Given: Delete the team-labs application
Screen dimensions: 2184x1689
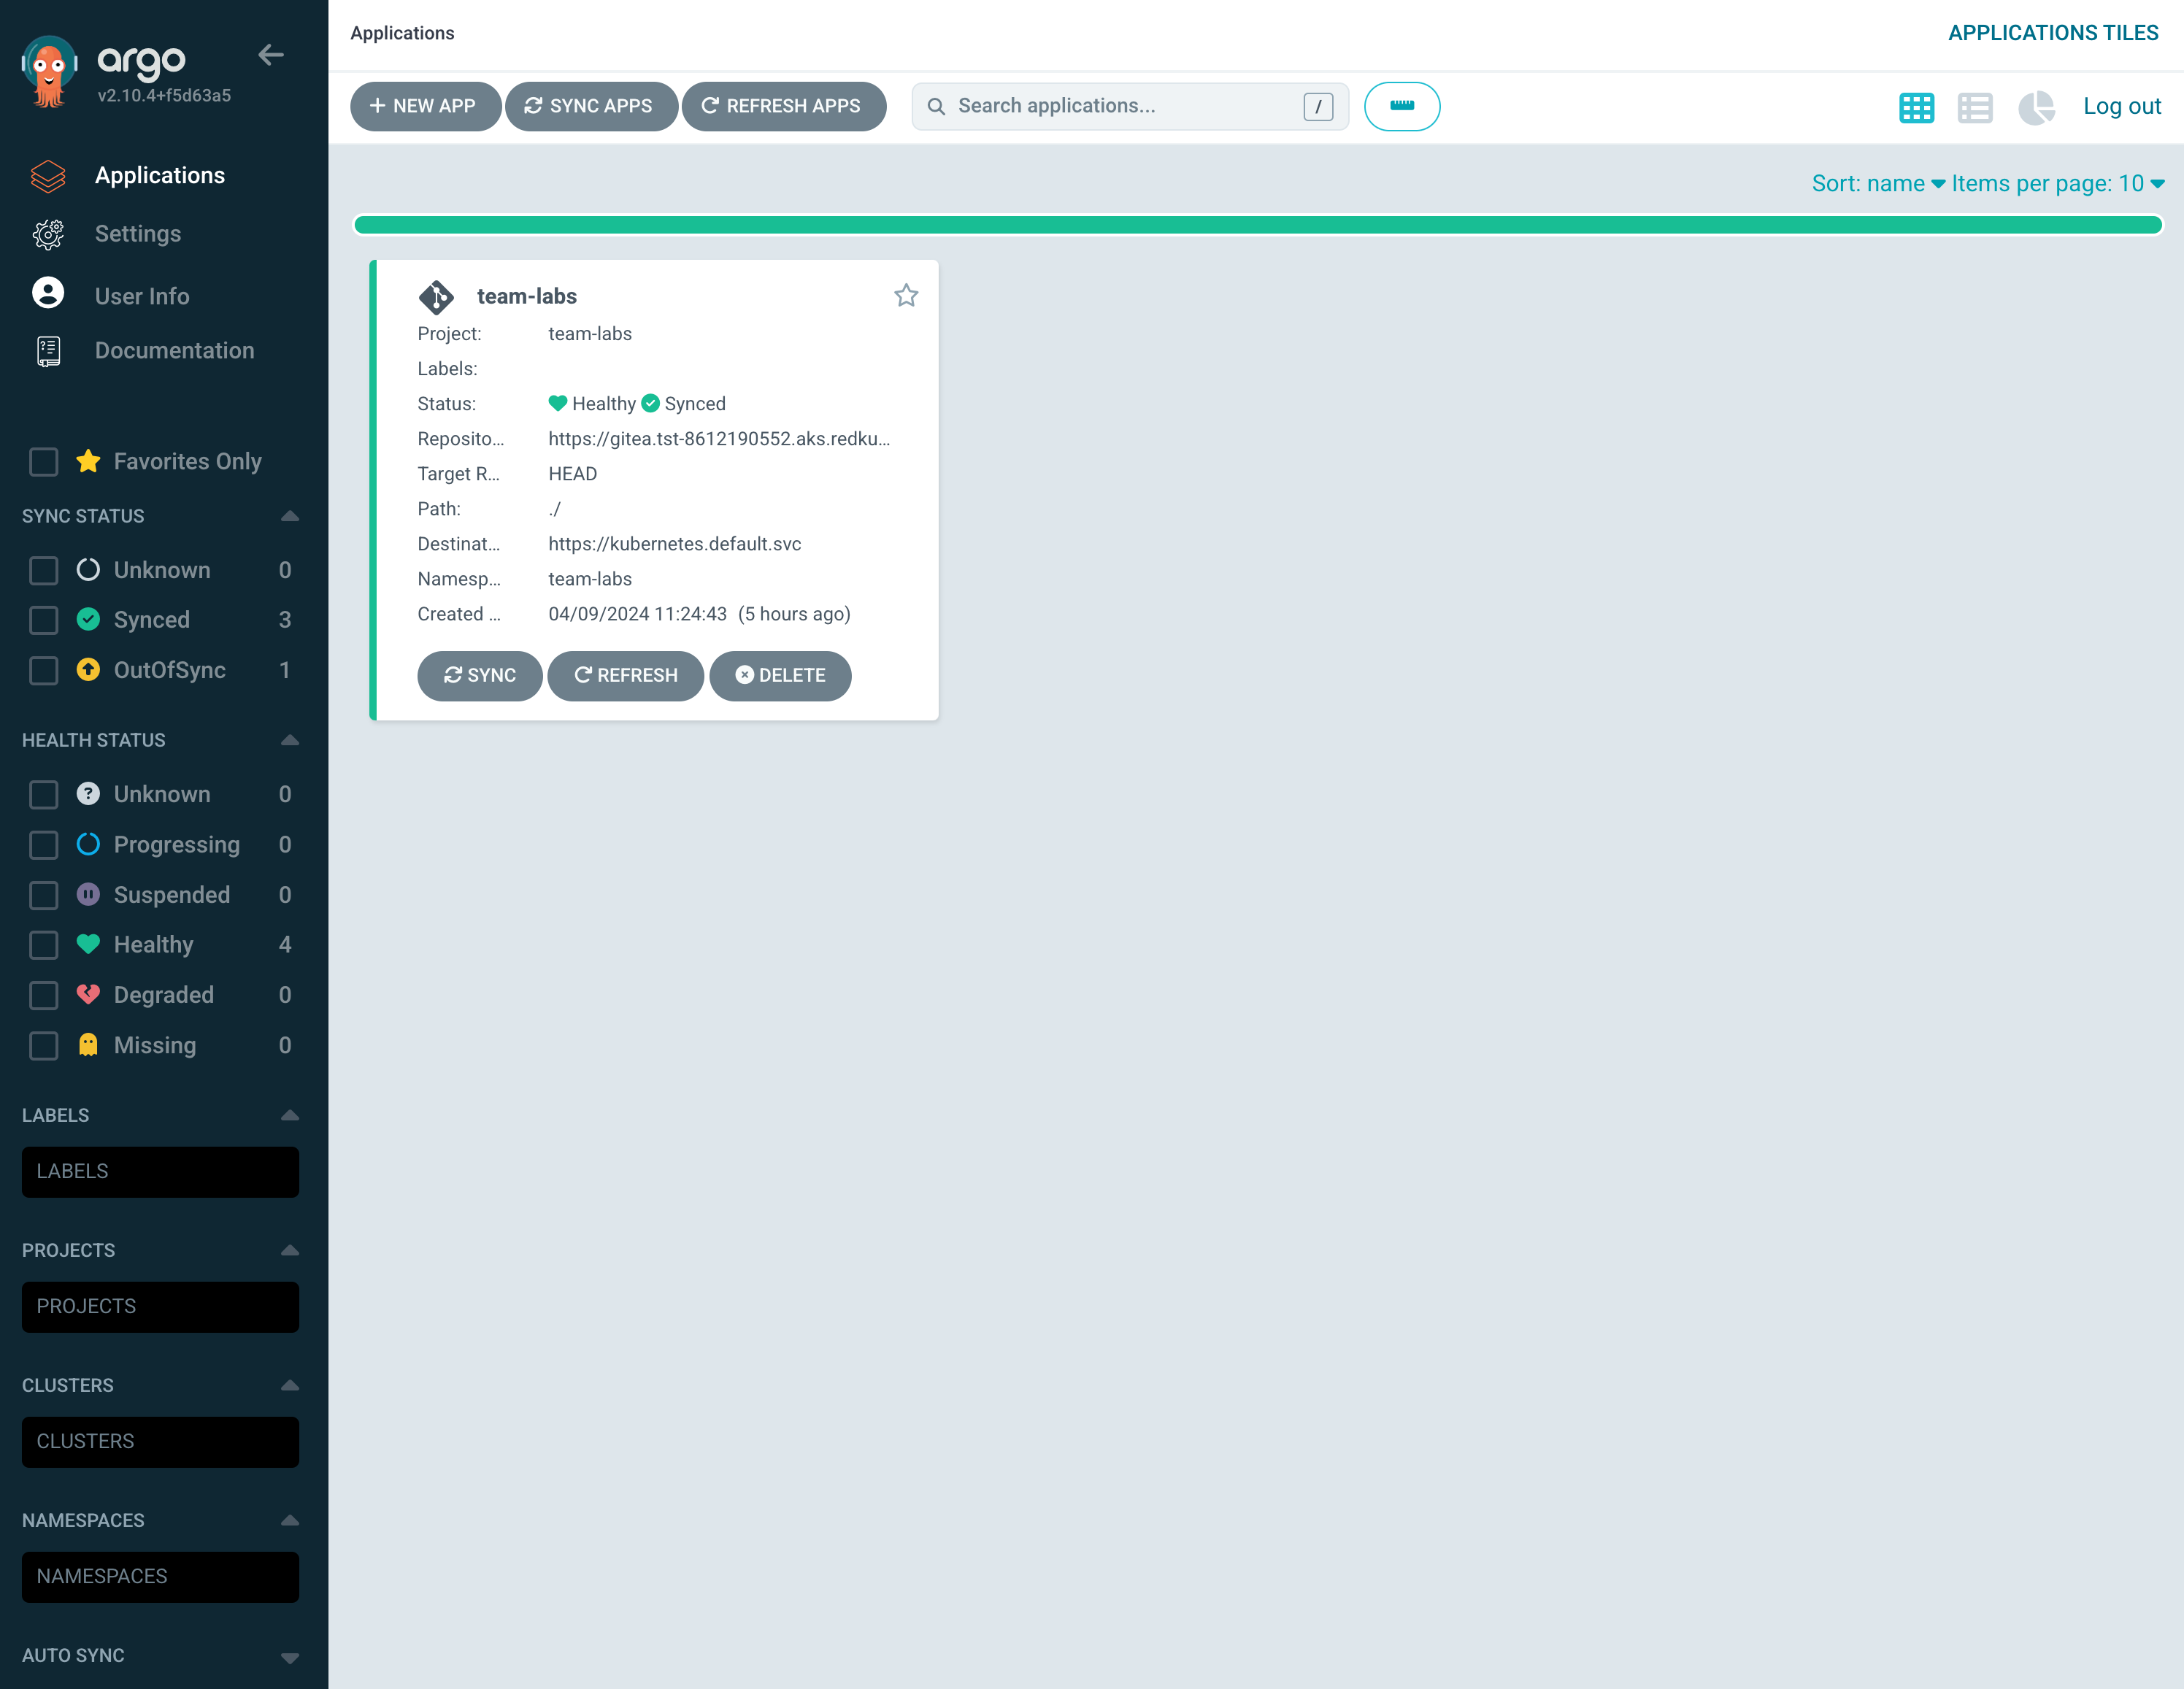Looking at the screenshot, I should coord(780,676).
